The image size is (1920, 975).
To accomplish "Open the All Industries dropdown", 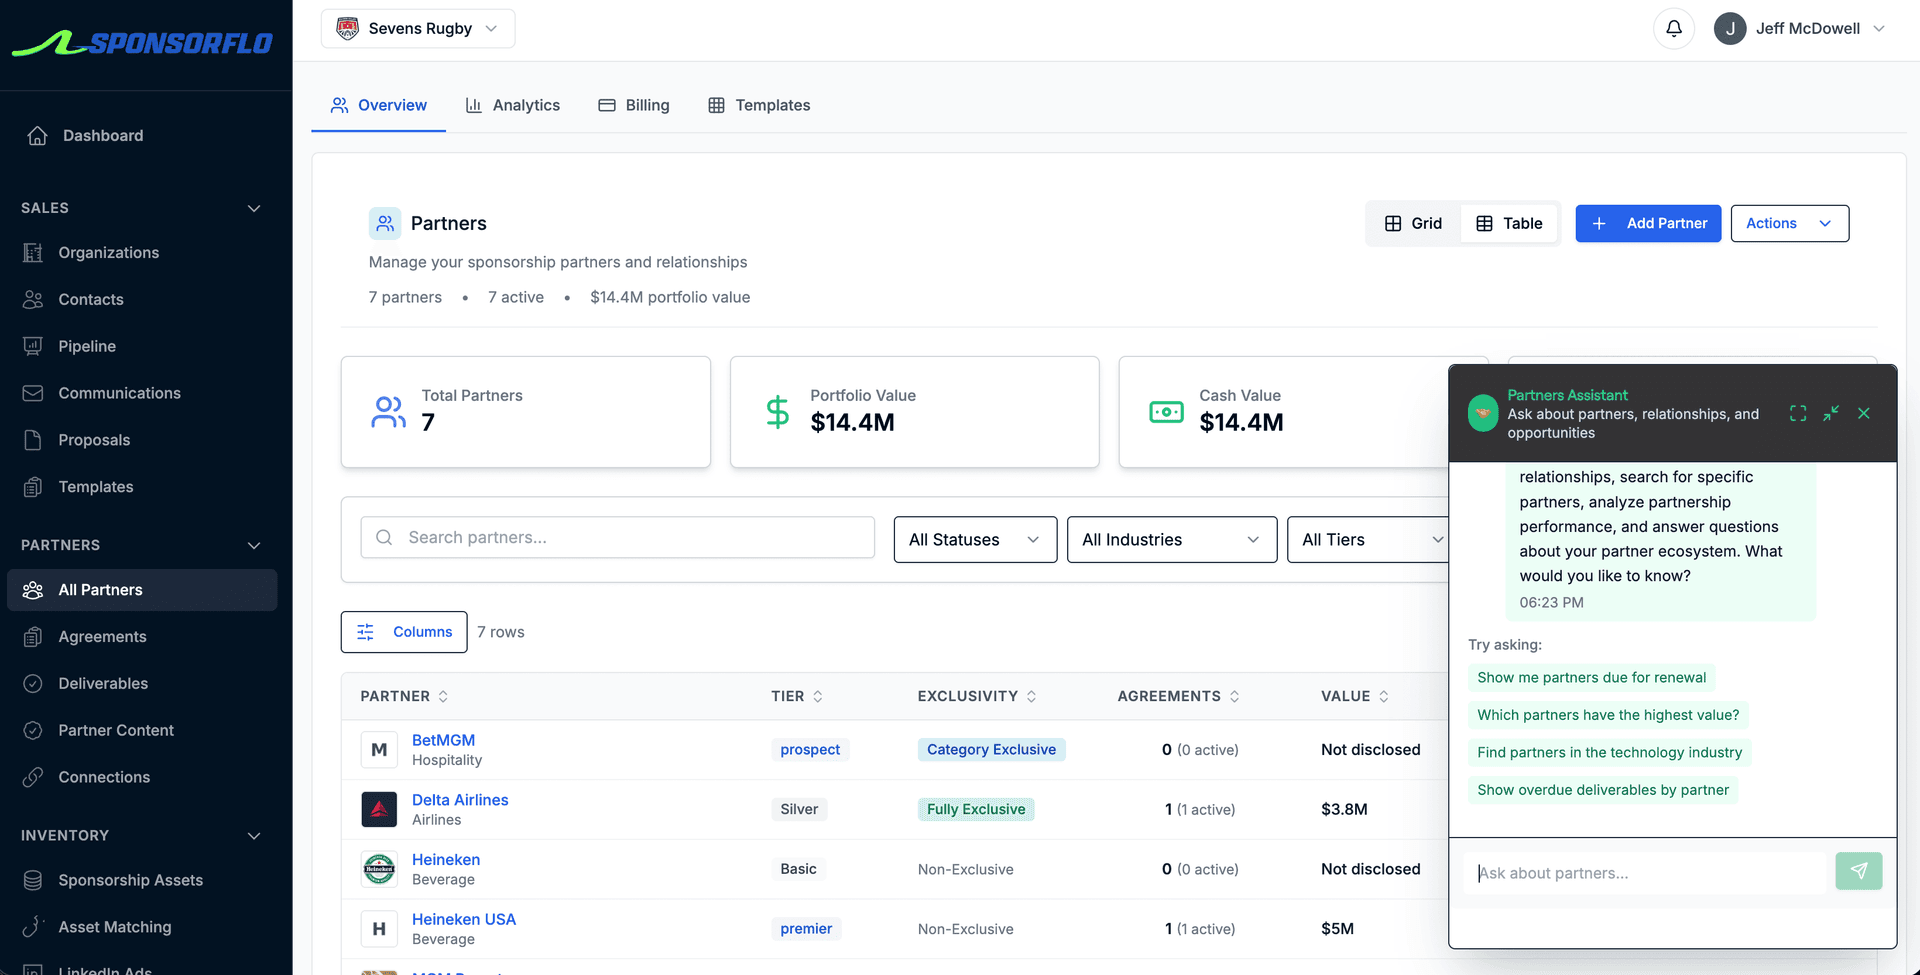I will (x=1170, y=539).
